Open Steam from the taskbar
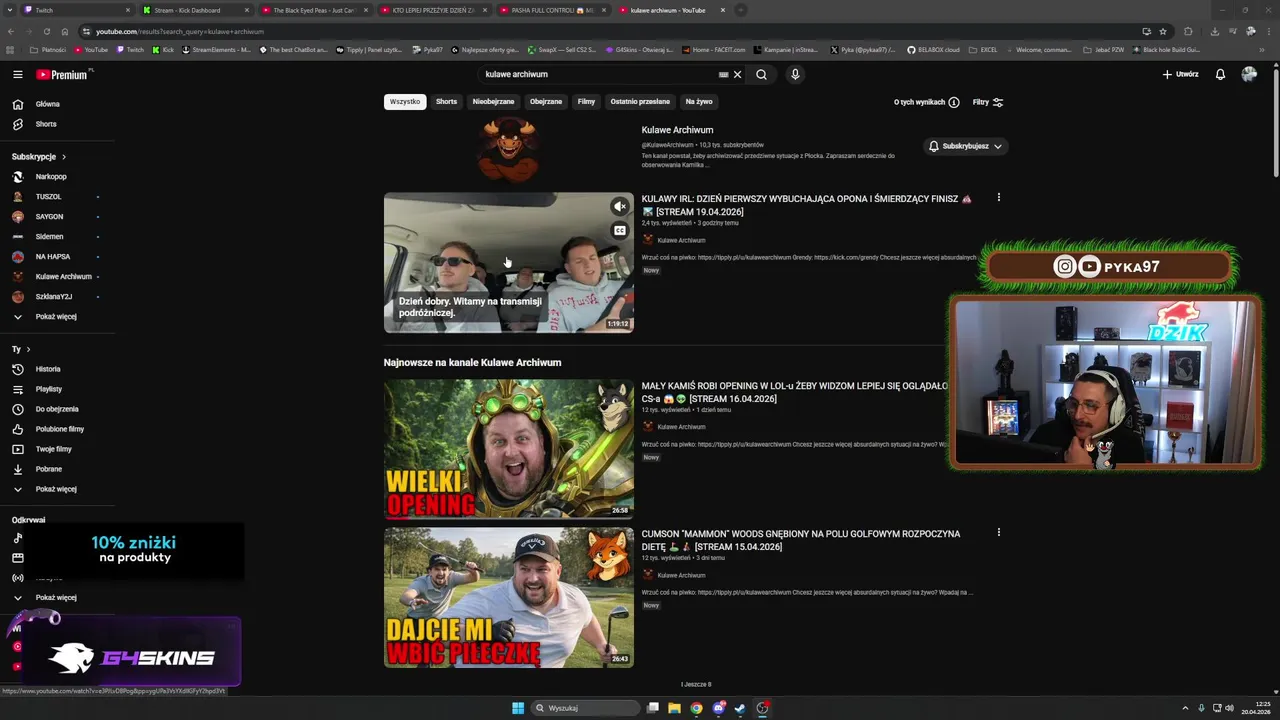 pyautogui.click(x=740, y=708)
